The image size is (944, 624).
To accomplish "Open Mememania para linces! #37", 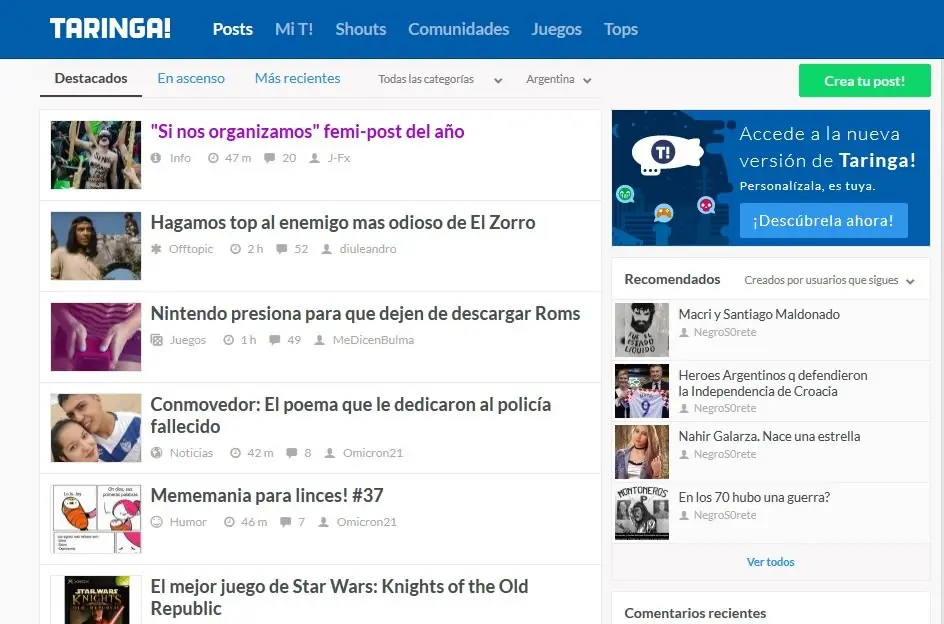I will (267, 495).
